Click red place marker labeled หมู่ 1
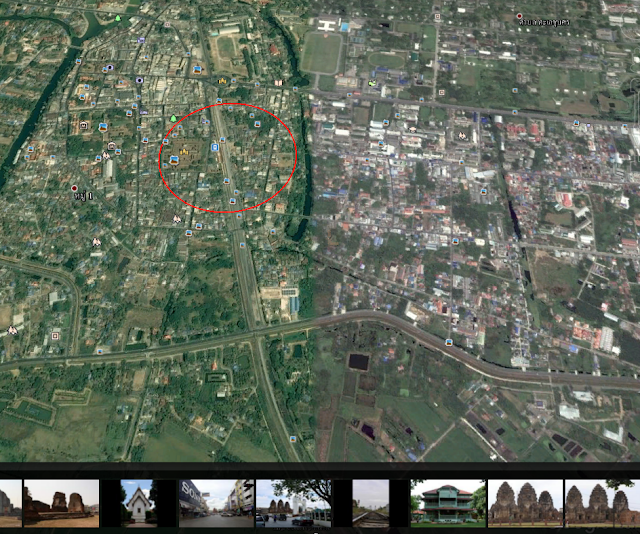Viewport: 640px width, 534px height. click(74, 188)
